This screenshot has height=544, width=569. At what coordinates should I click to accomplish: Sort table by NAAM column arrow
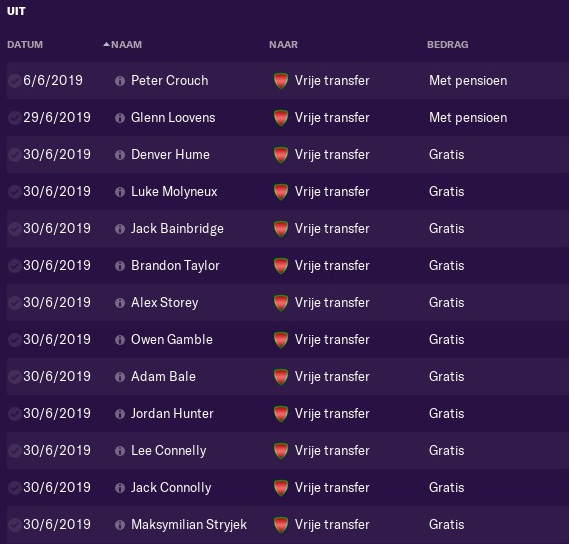pyautogui.click(x=106, y=45)
